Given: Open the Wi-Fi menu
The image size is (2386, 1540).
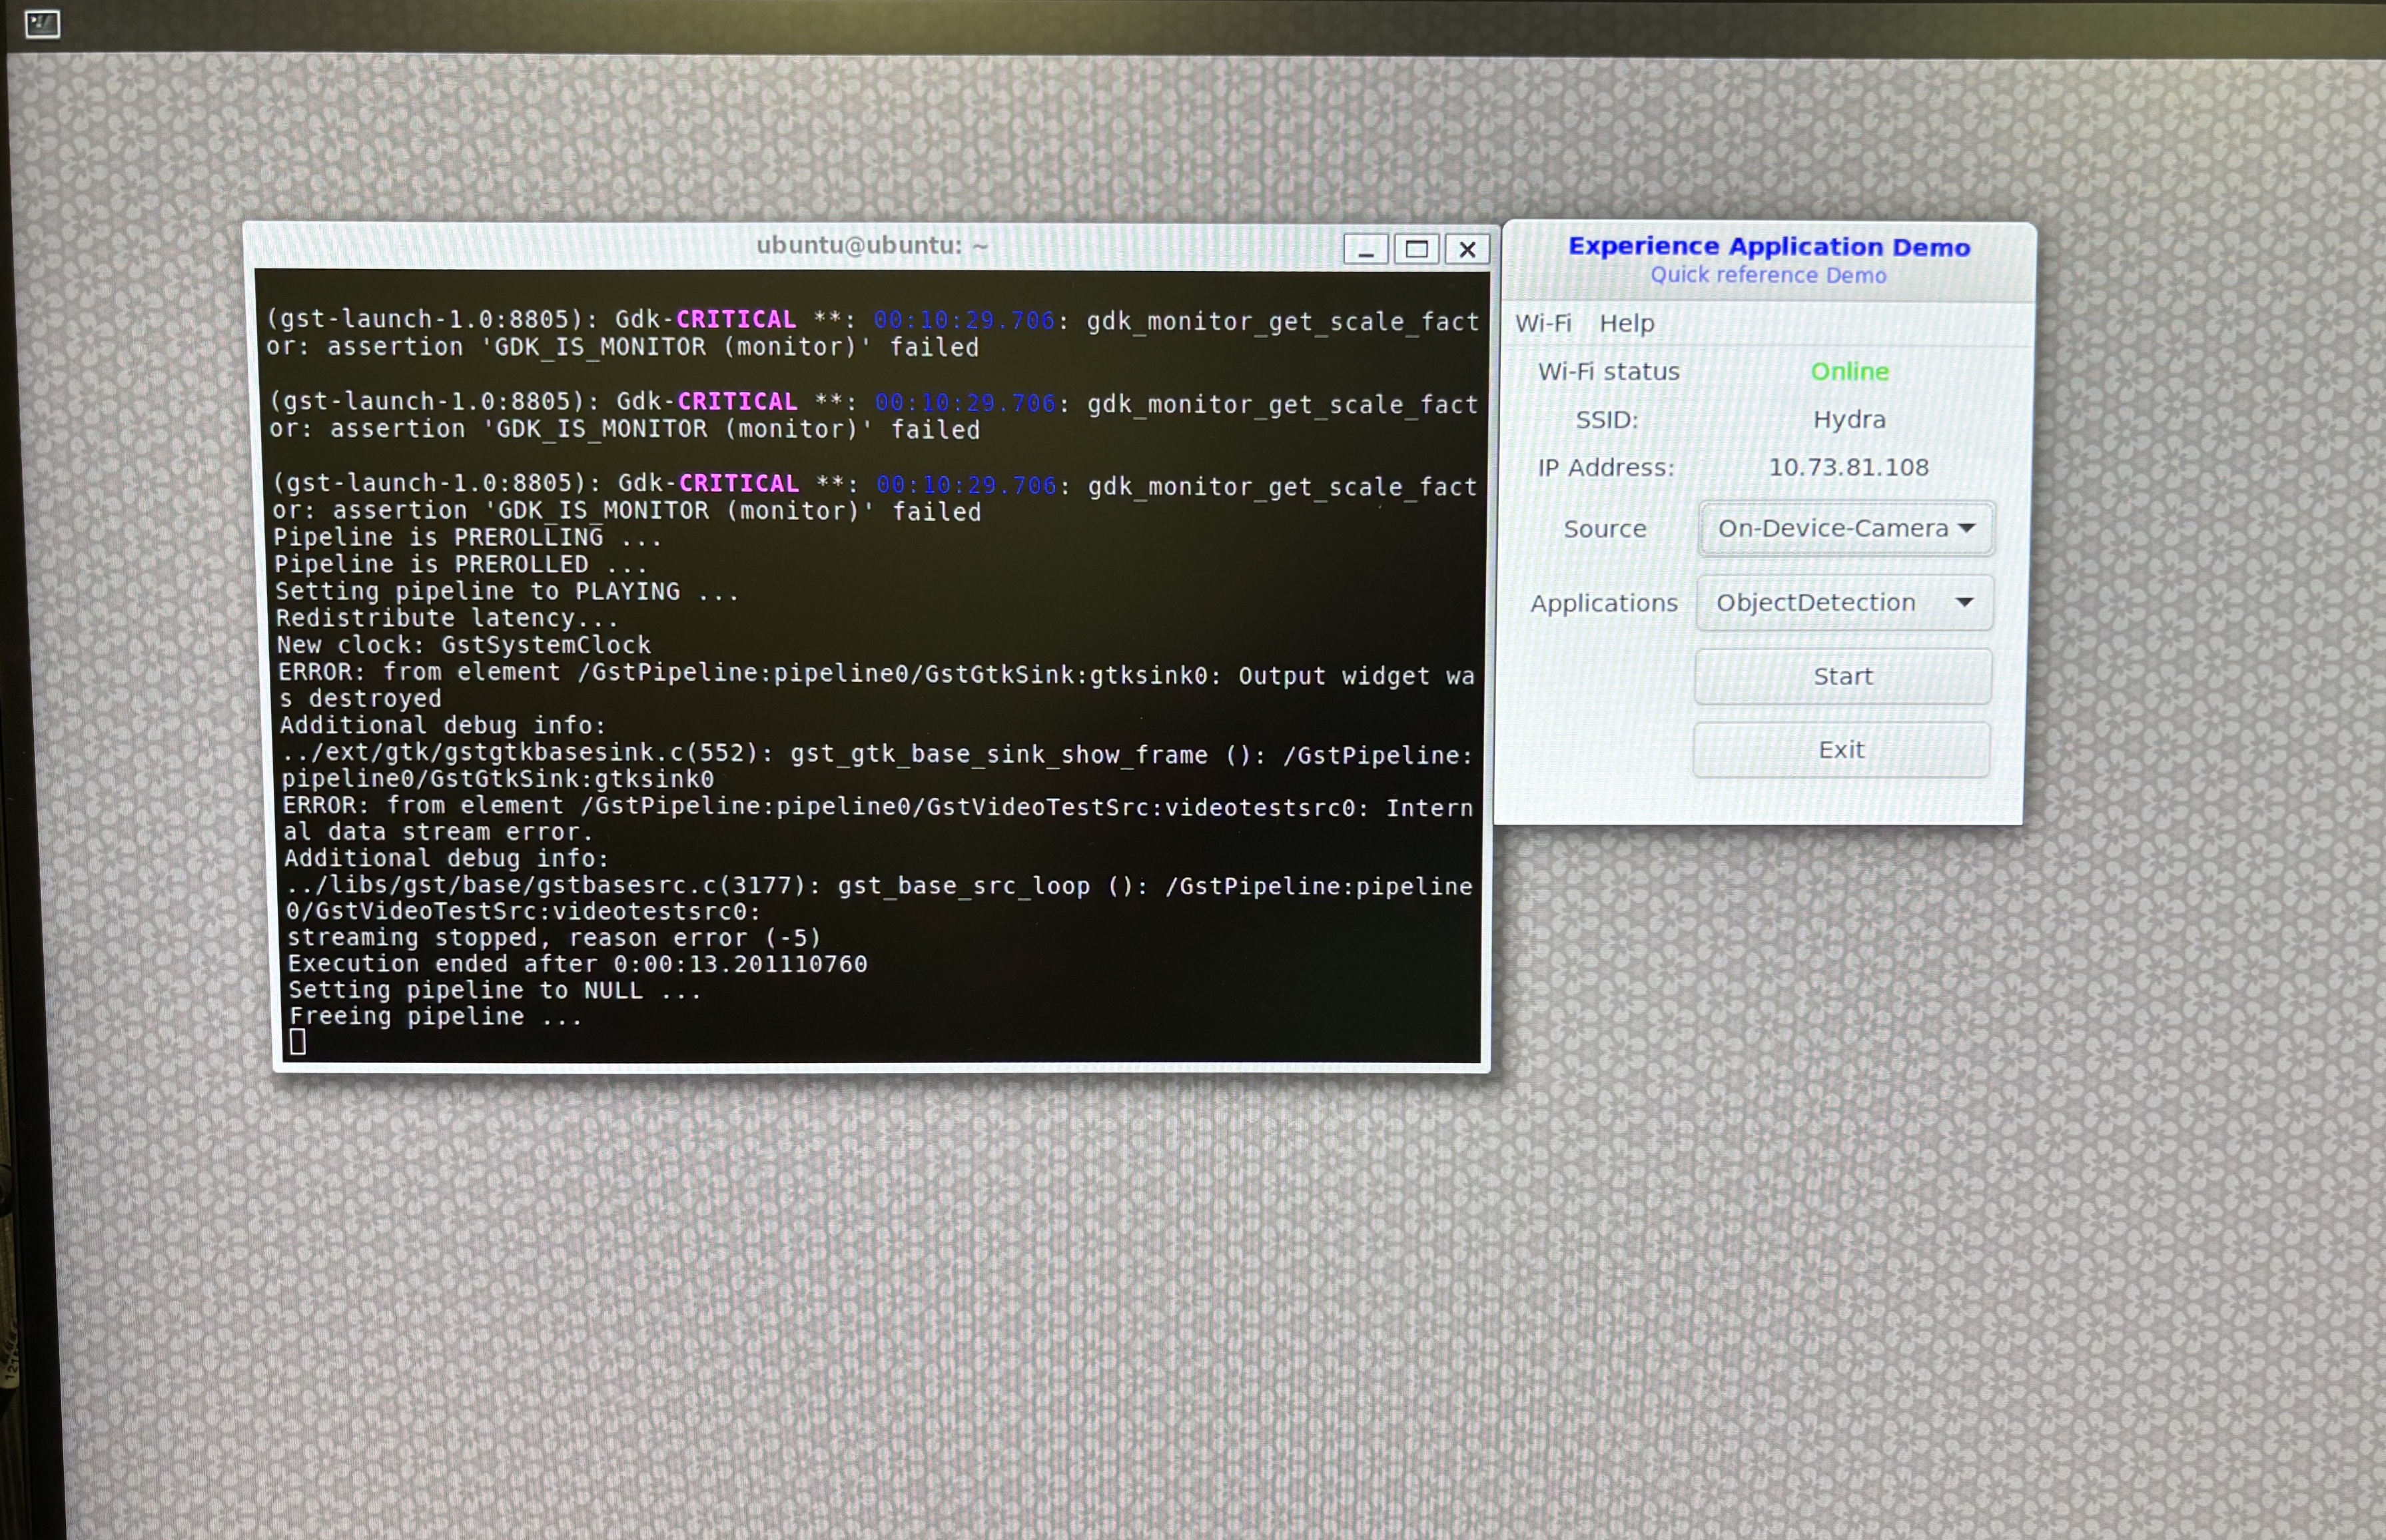Looking at the screenshot, I should pos(1543,323).
